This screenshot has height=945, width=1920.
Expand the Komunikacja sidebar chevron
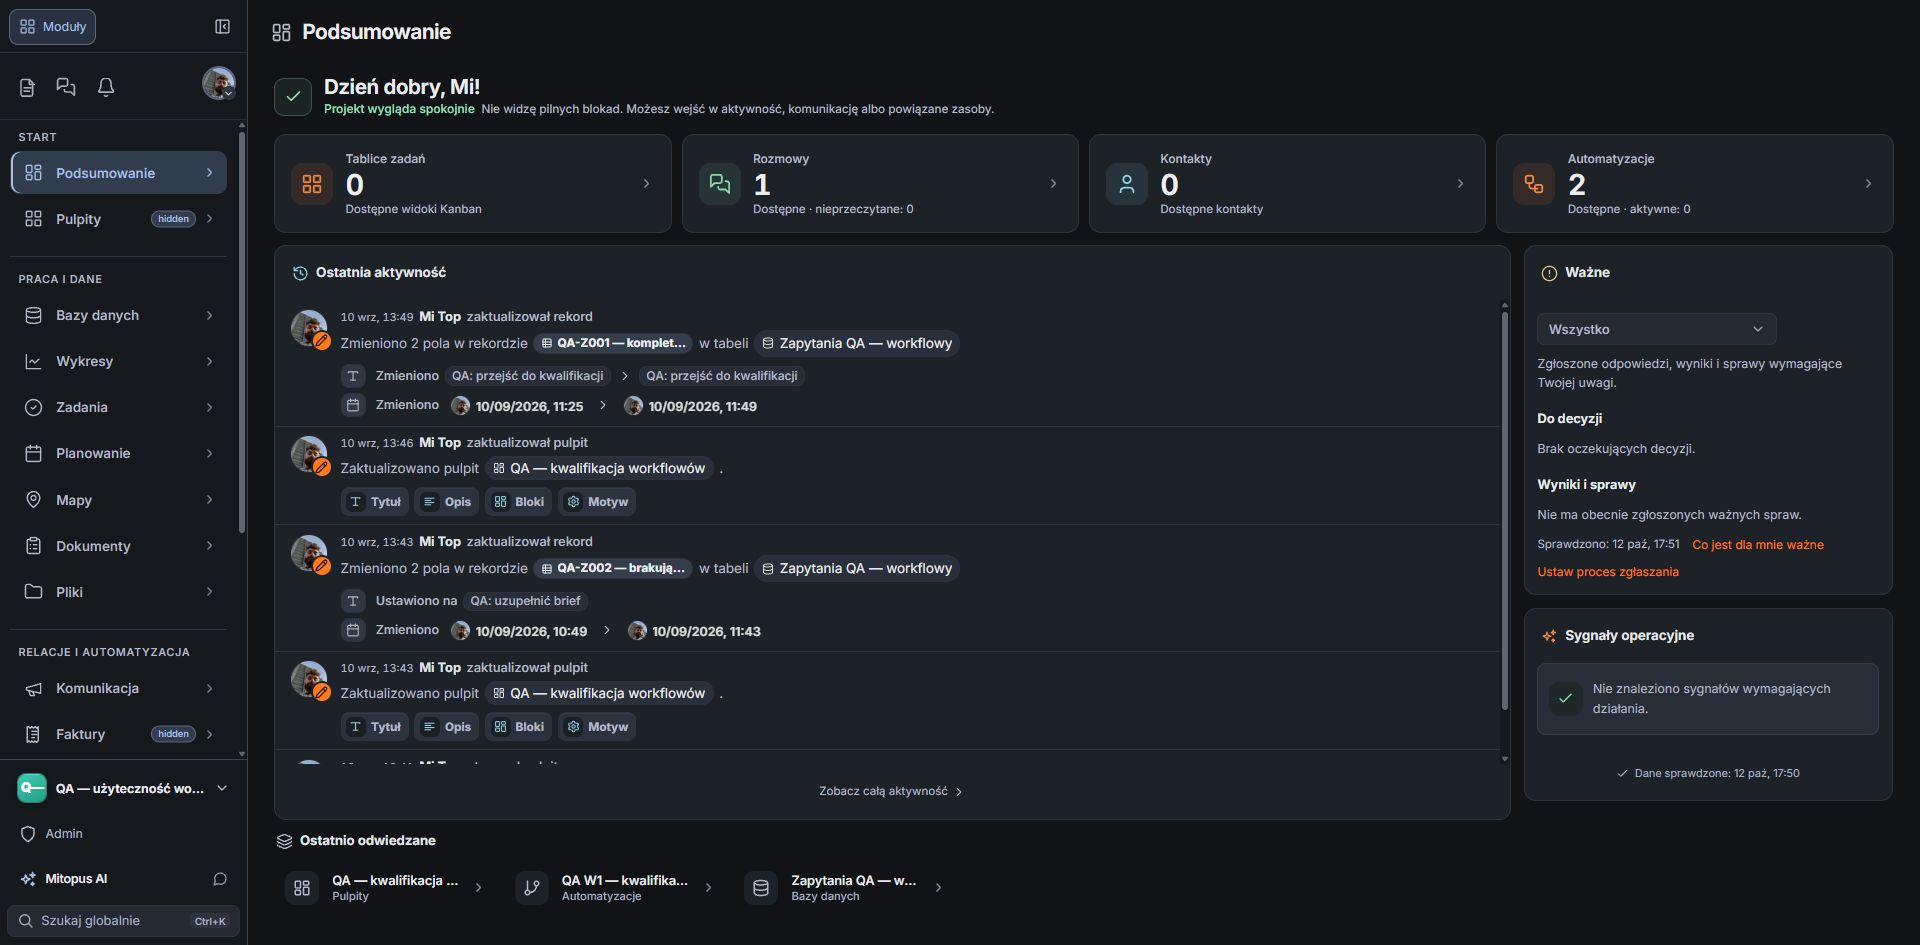click(209, 688)
